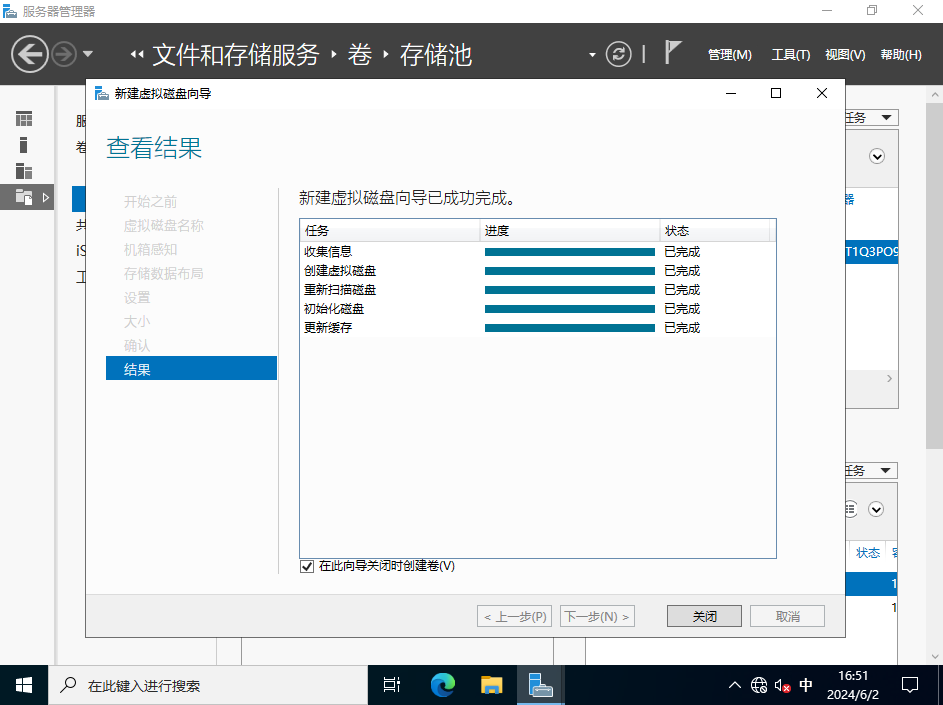Screen dimensions: 943x705
Task: Click the 创建虚拟磁盘 progress bar
Action: click(569, 271)
